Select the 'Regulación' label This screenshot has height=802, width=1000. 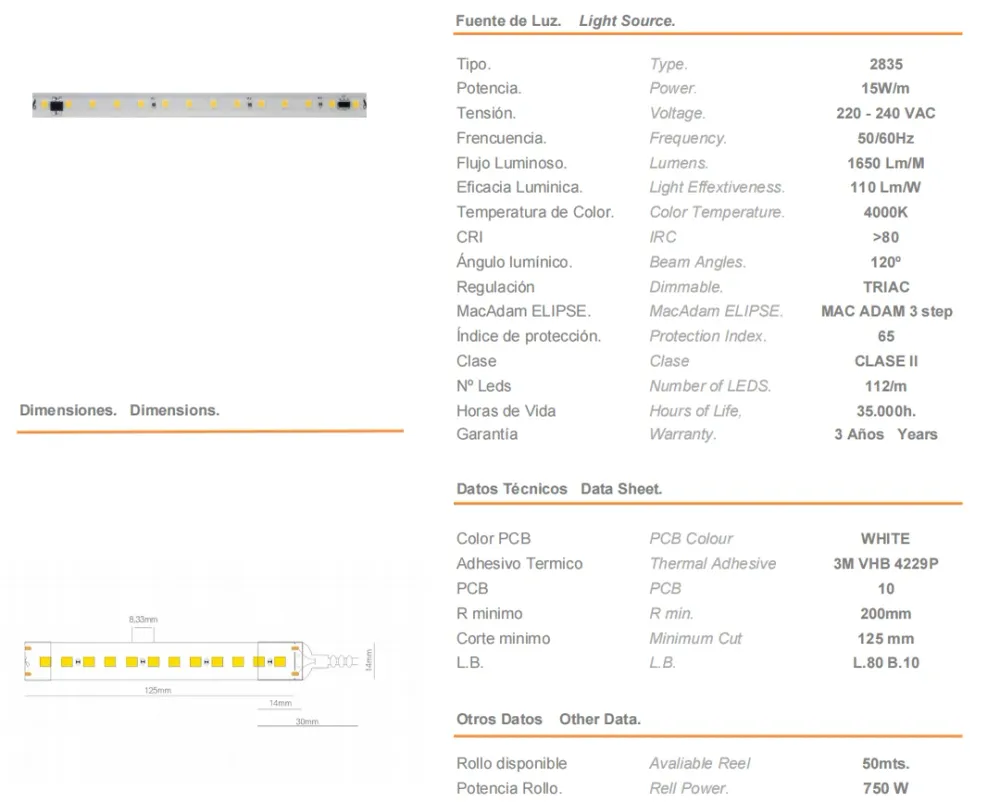(496, 287)
